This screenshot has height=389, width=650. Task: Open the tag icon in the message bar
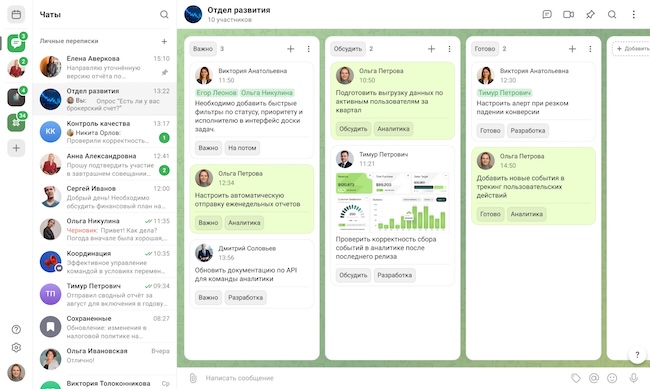tap(575, 378)
